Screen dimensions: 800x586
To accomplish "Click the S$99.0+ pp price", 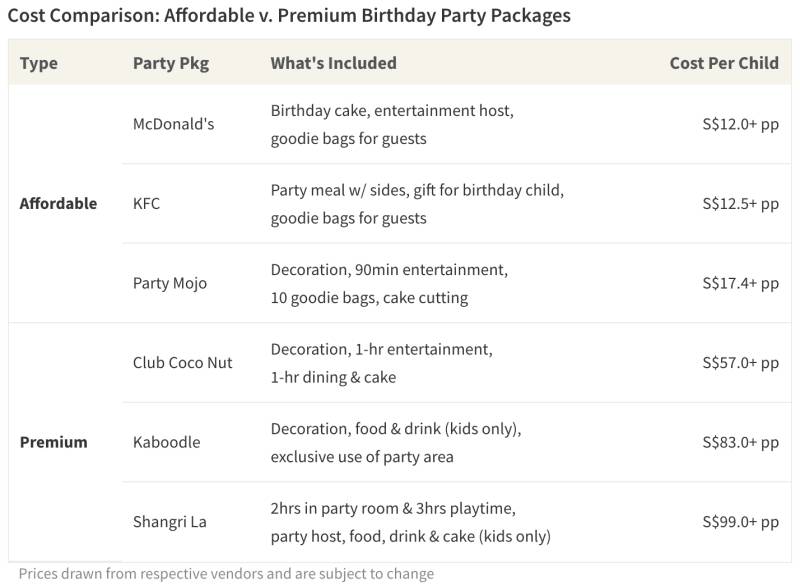I will [740, 521].
